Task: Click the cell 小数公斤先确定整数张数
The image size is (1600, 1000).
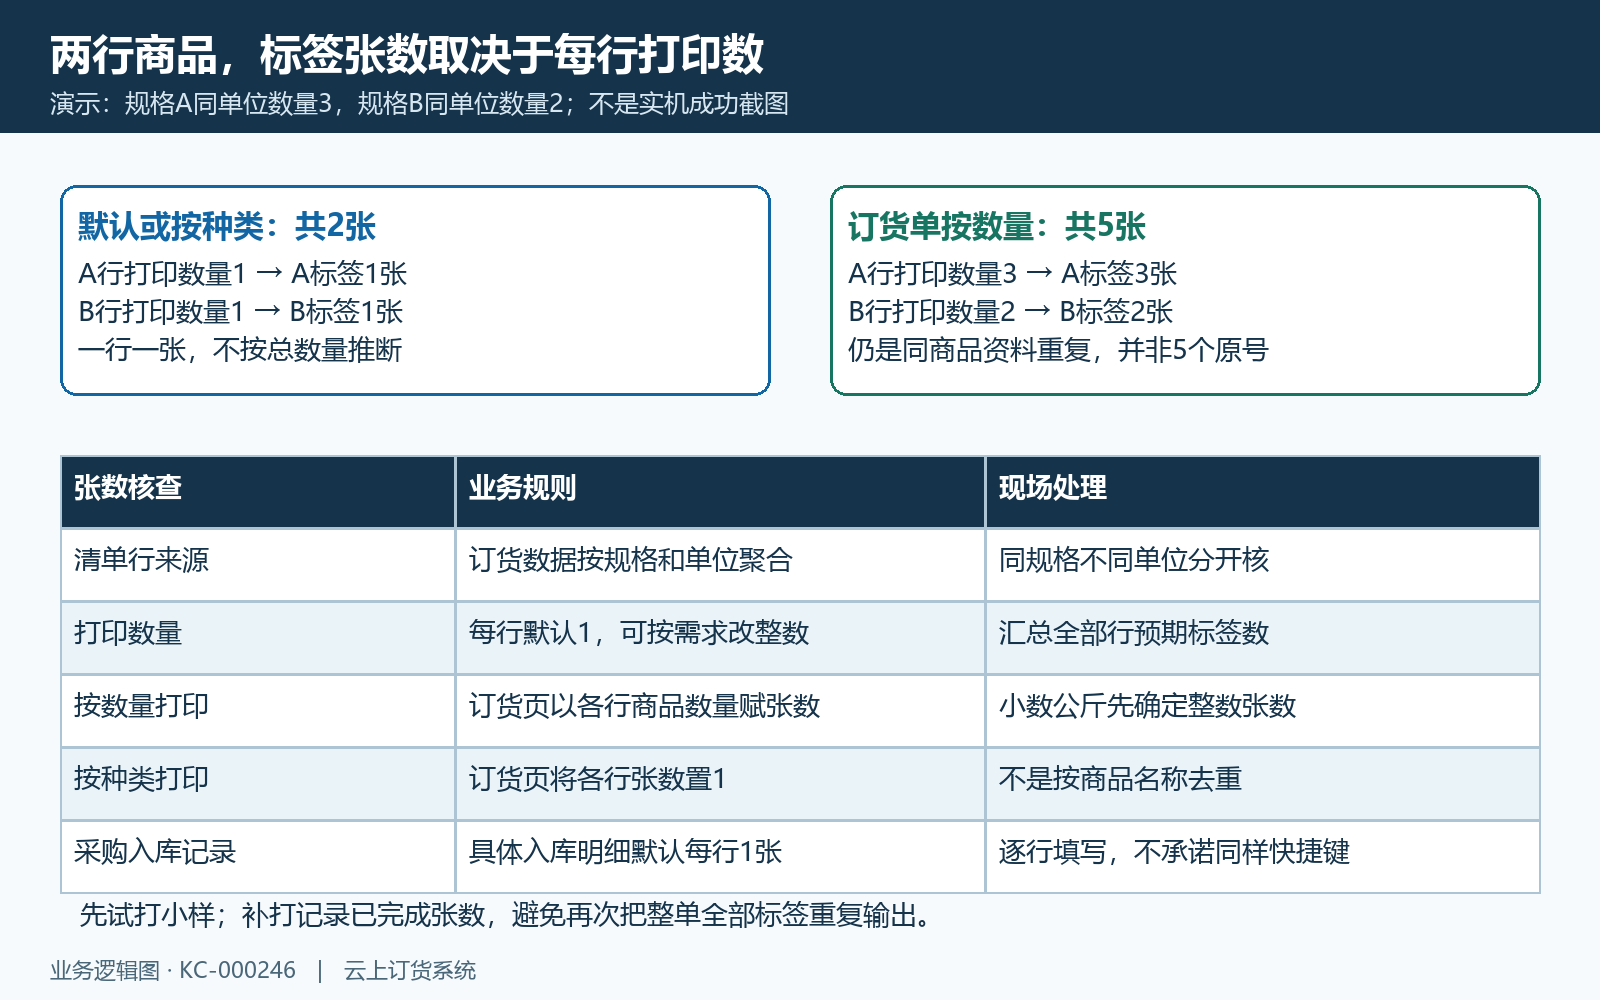Action: pyautogui.click(x=1262, y=710)
